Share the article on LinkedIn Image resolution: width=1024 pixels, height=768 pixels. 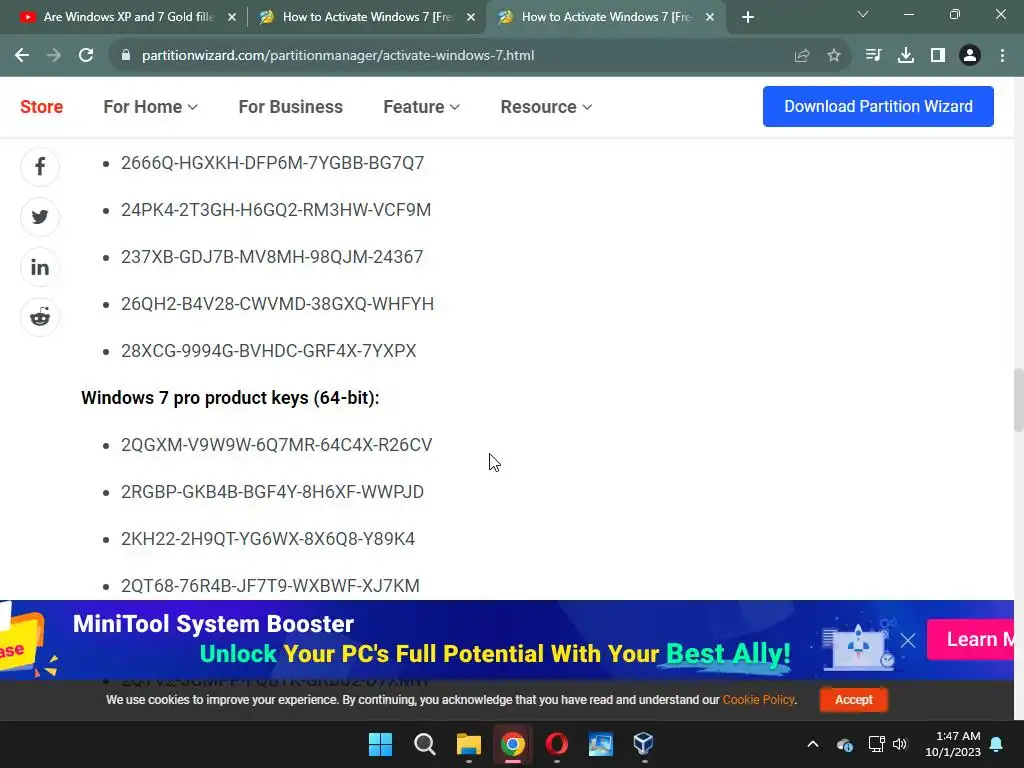40,267
